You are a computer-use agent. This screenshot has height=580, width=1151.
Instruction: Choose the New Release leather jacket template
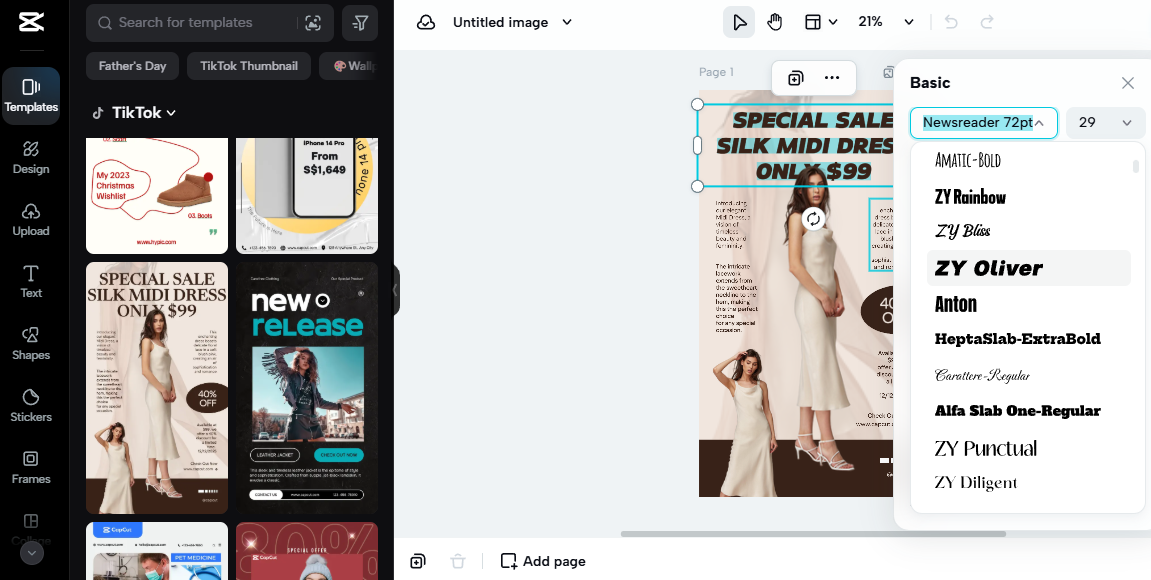[307, 388]
